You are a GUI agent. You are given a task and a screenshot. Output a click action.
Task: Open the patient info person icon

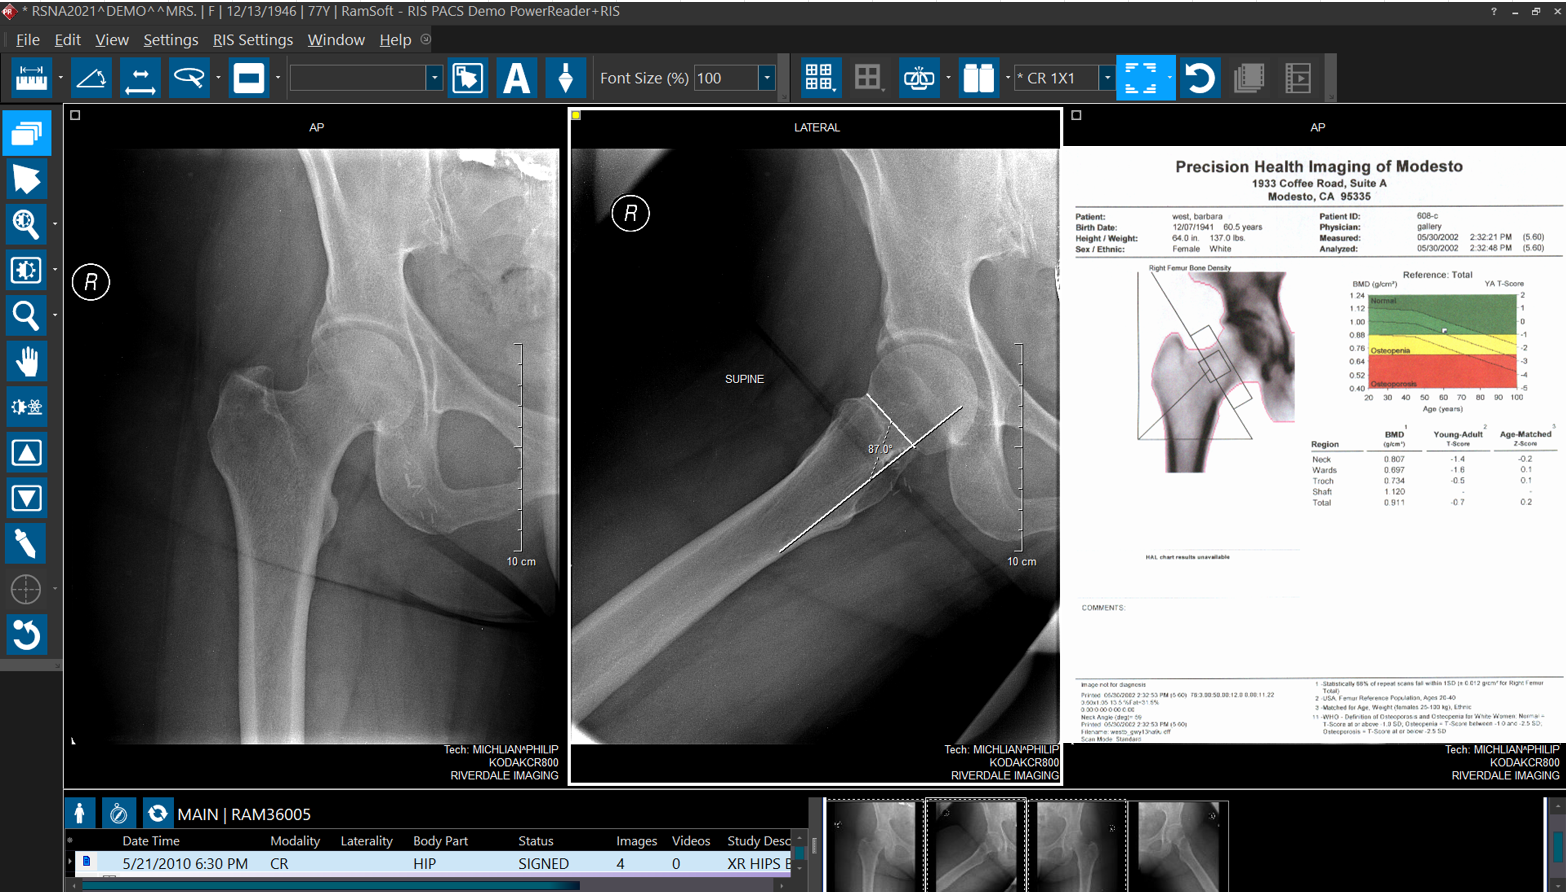coord(80,813)
